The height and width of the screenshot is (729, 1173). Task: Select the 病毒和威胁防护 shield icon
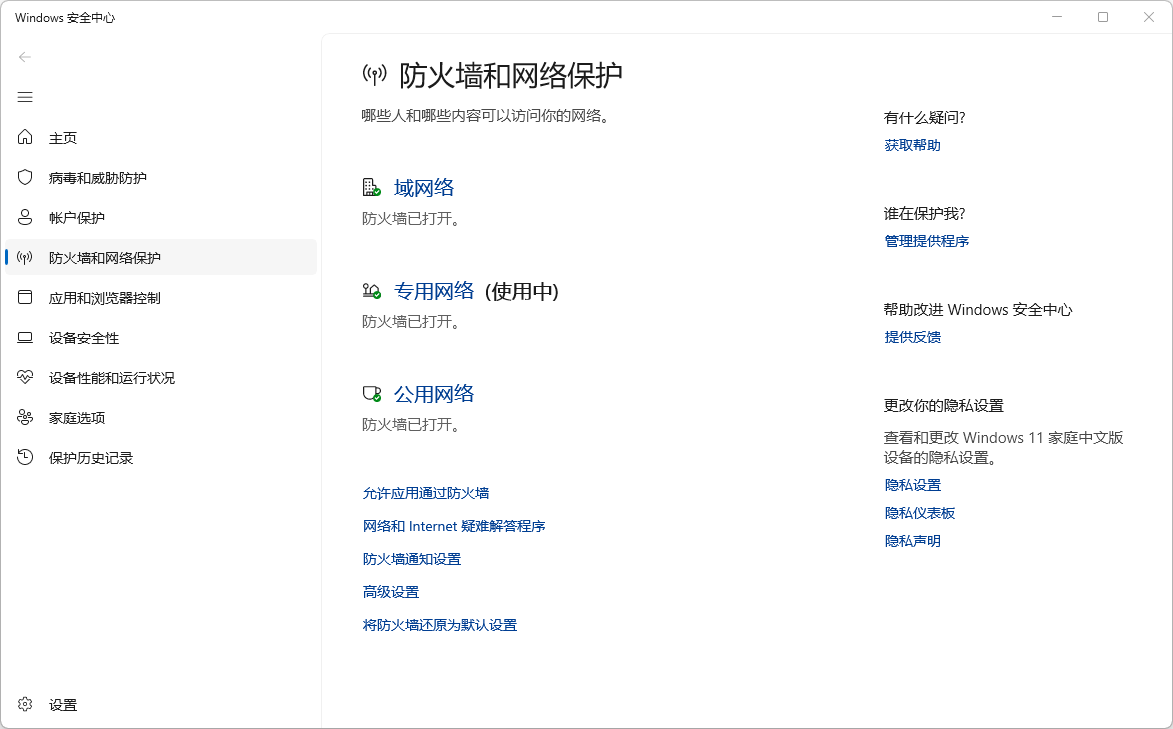click(24, 177)
